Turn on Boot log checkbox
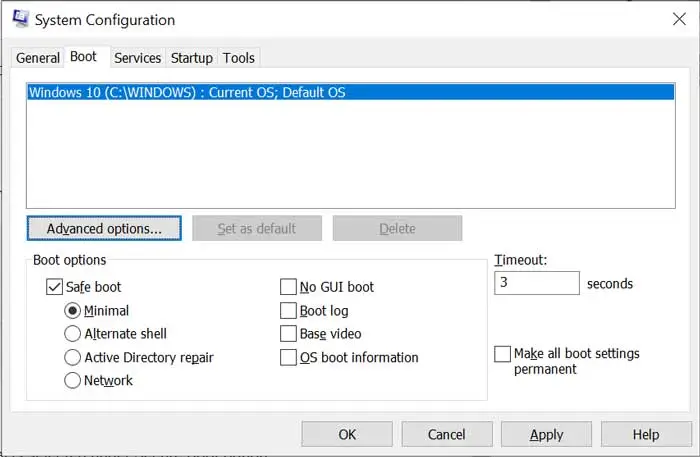This screenshot has width=700, height=457. pos(289,310)
